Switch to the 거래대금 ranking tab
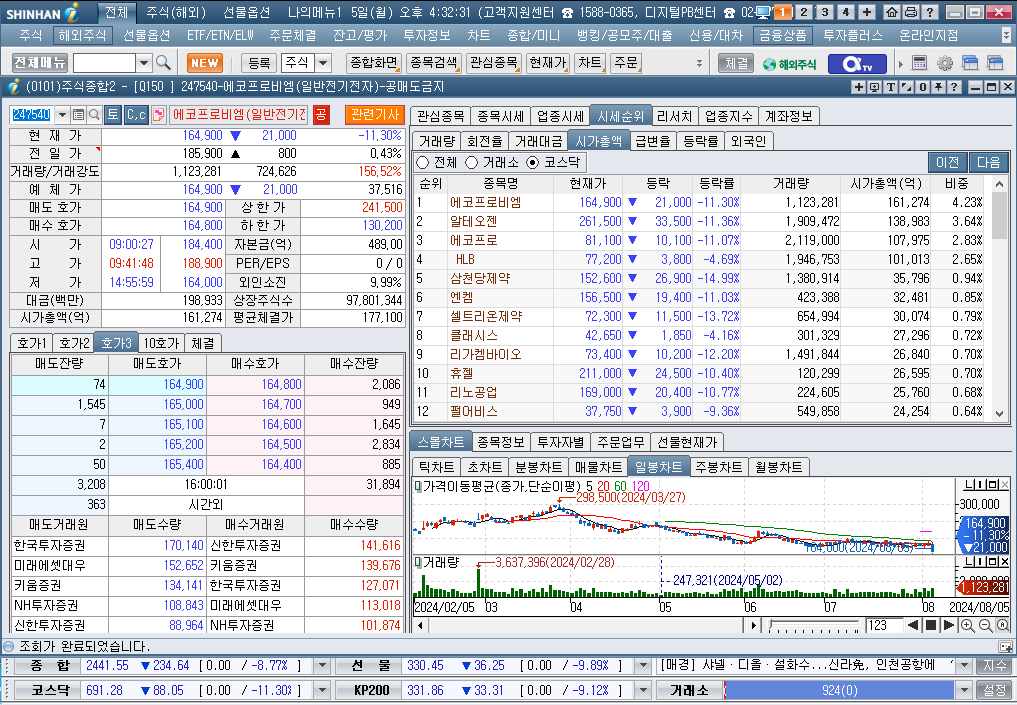The height and width of the screenshot is (705, 1017). pyautogui.click(x=538, y=141)
